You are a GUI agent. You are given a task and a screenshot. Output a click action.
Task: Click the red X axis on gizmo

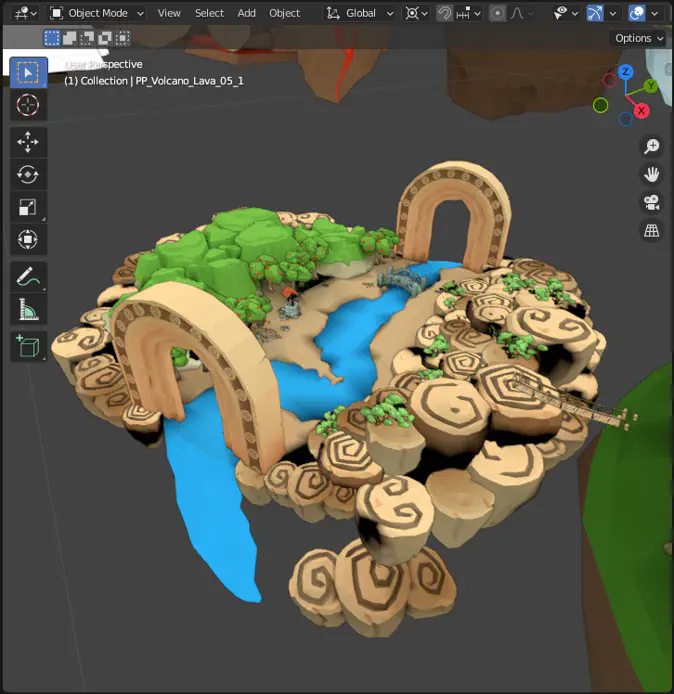641,110
